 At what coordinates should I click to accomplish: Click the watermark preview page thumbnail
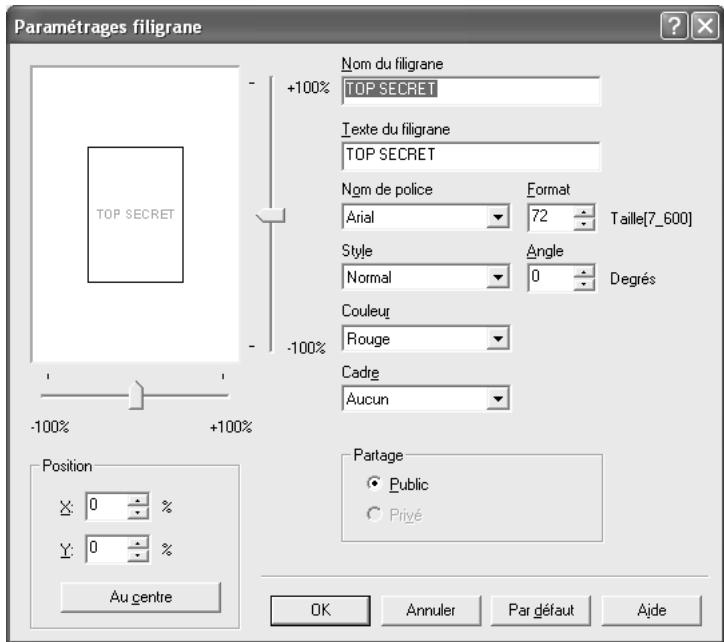click(135, 215)
